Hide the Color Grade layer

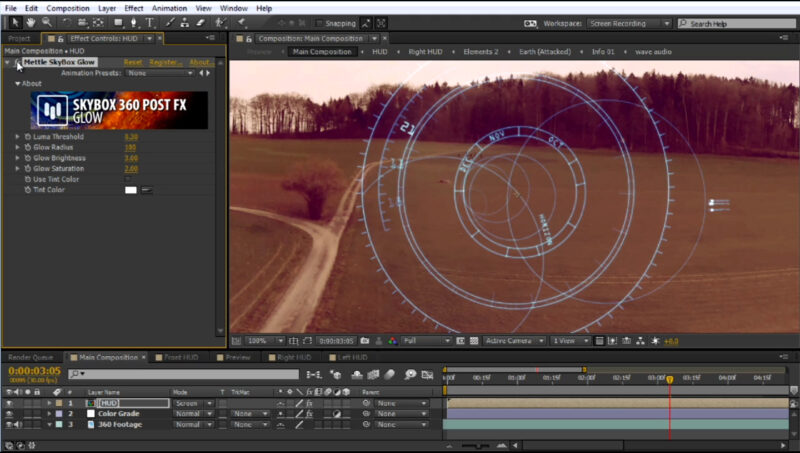[x=9, y=413]
